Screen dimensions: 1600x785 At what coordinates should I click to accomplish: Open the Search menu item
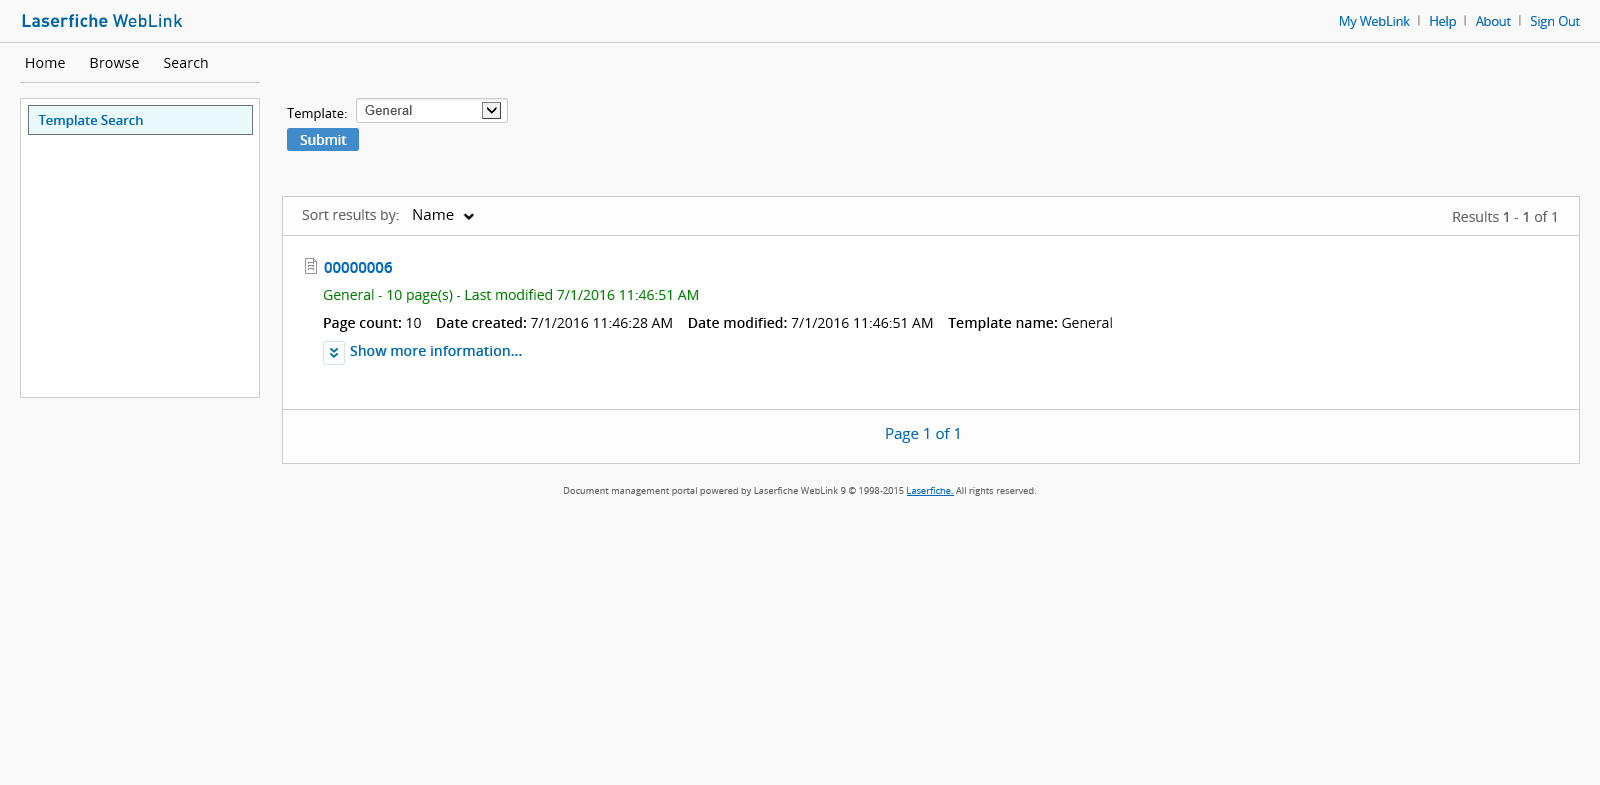(x=186, y=63)
